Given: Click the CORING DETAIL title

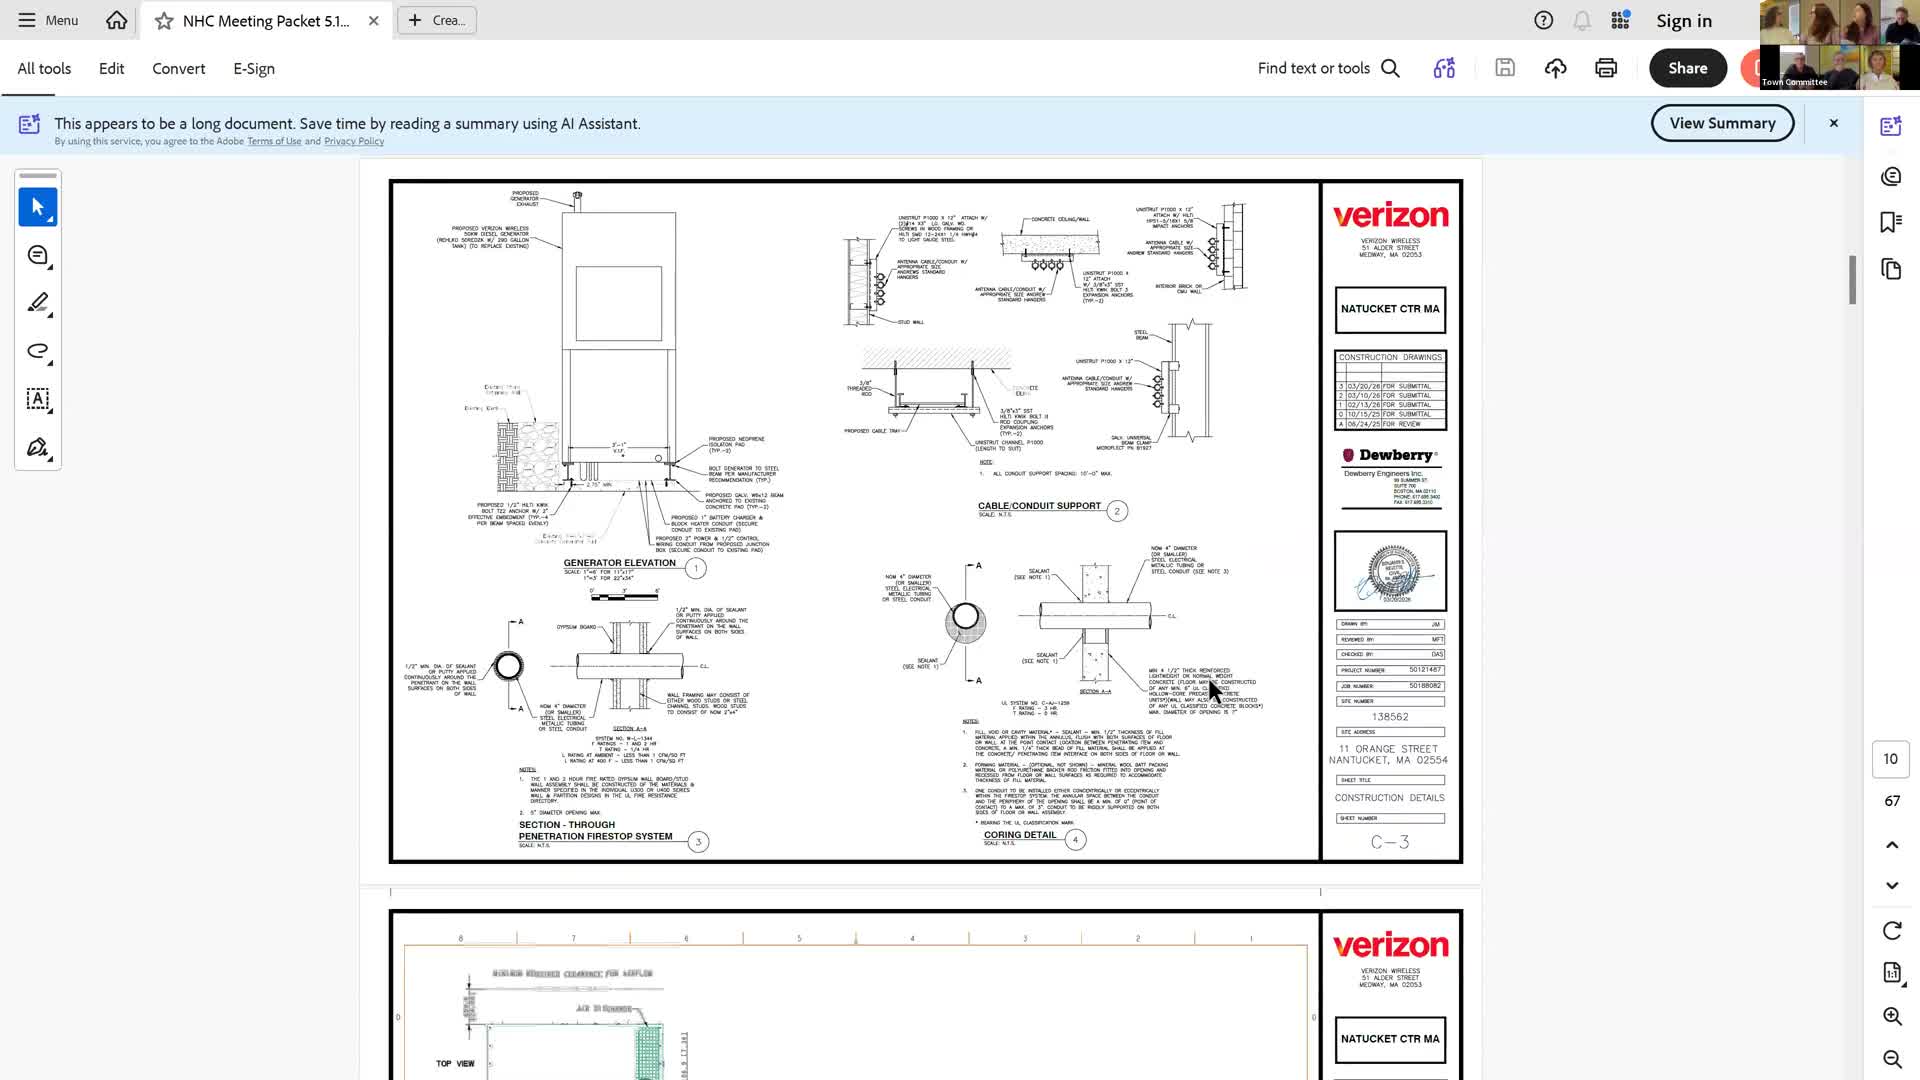Looking at the screenshot, I should [x=1020, y=835].
